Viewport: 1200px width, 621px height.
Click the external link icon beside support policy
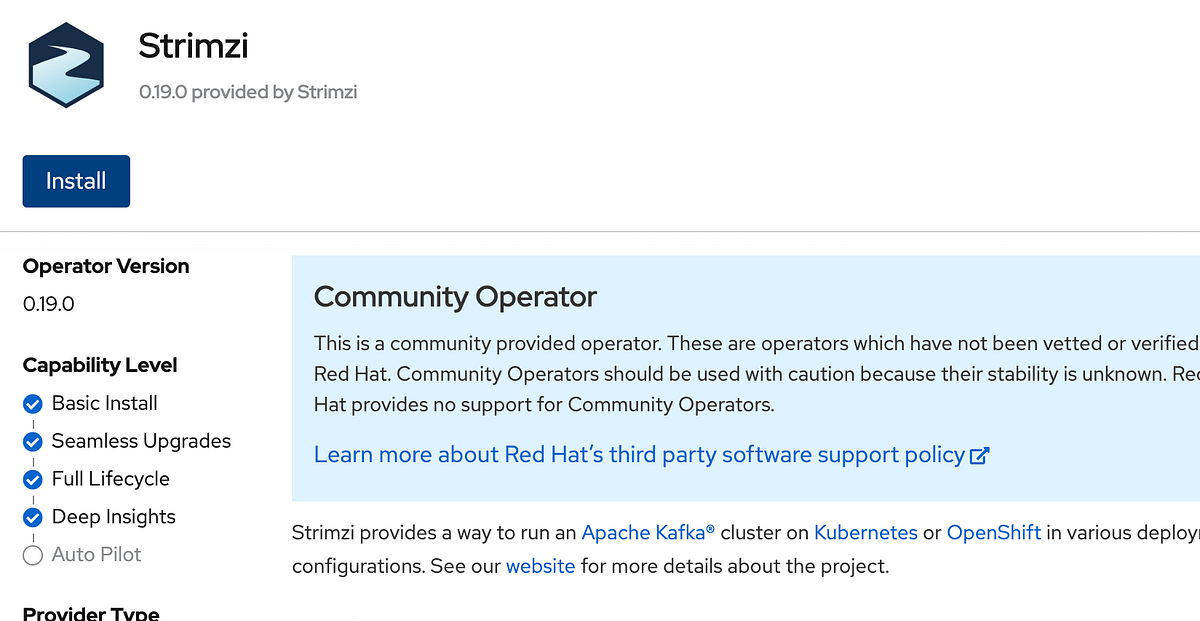coord(981,454)
